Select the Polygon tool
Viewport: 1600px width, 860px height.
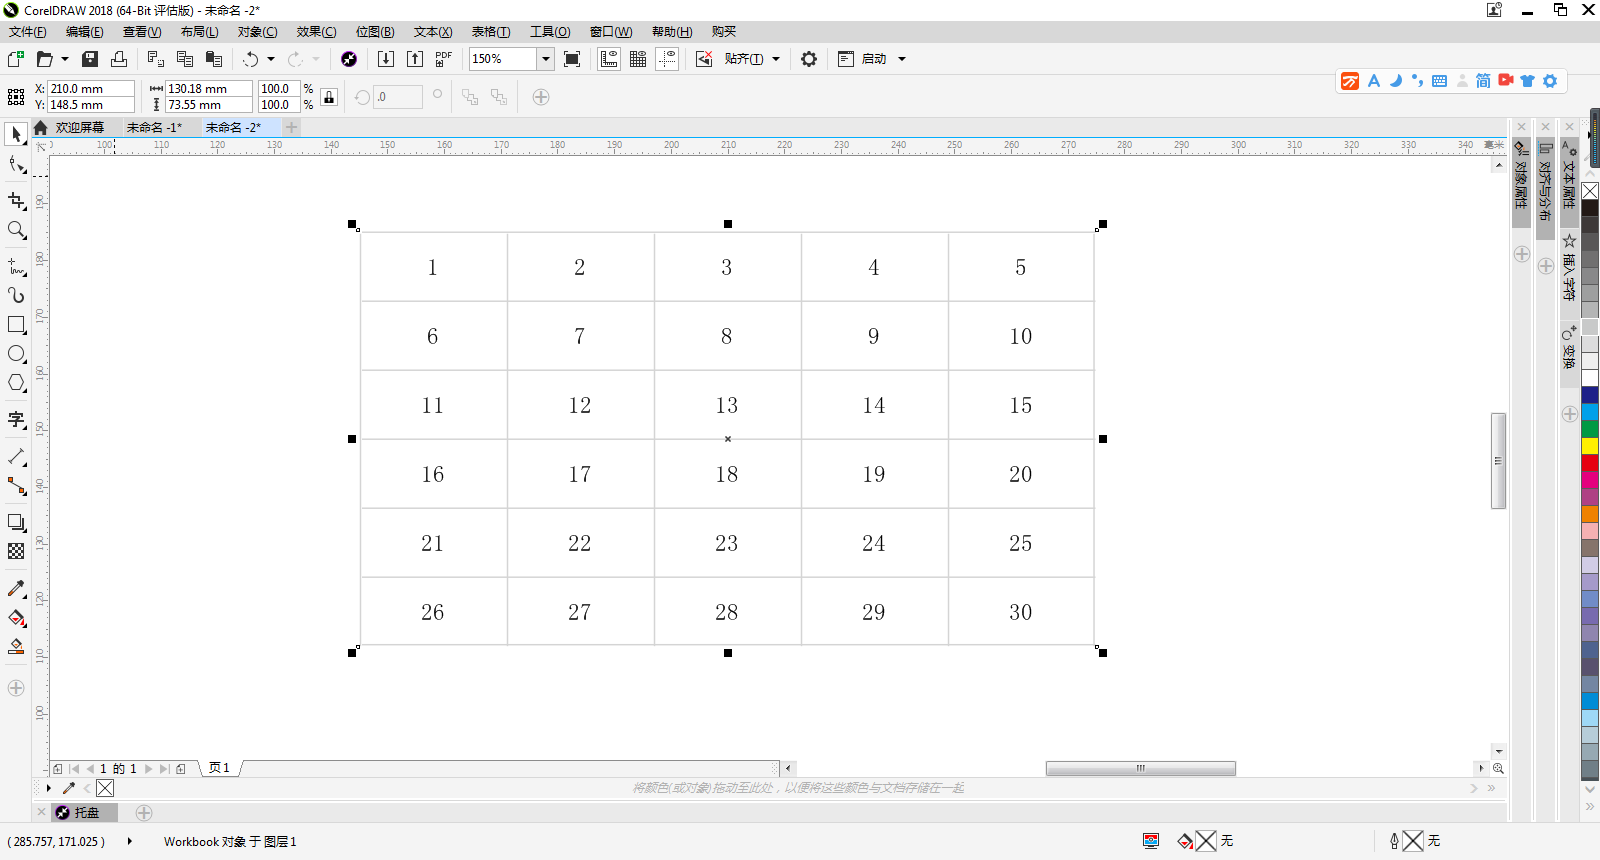(16, 383)
